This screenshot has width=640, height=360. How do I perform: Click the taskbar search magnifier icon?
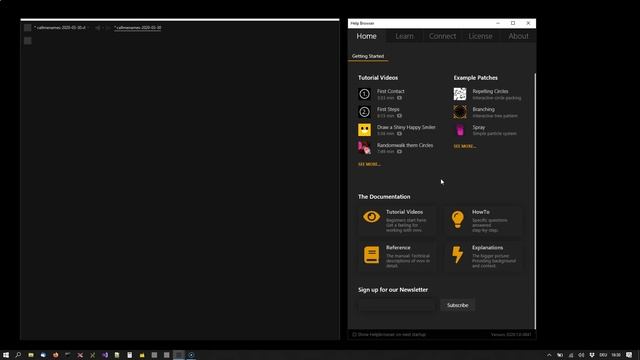(18, 355)
